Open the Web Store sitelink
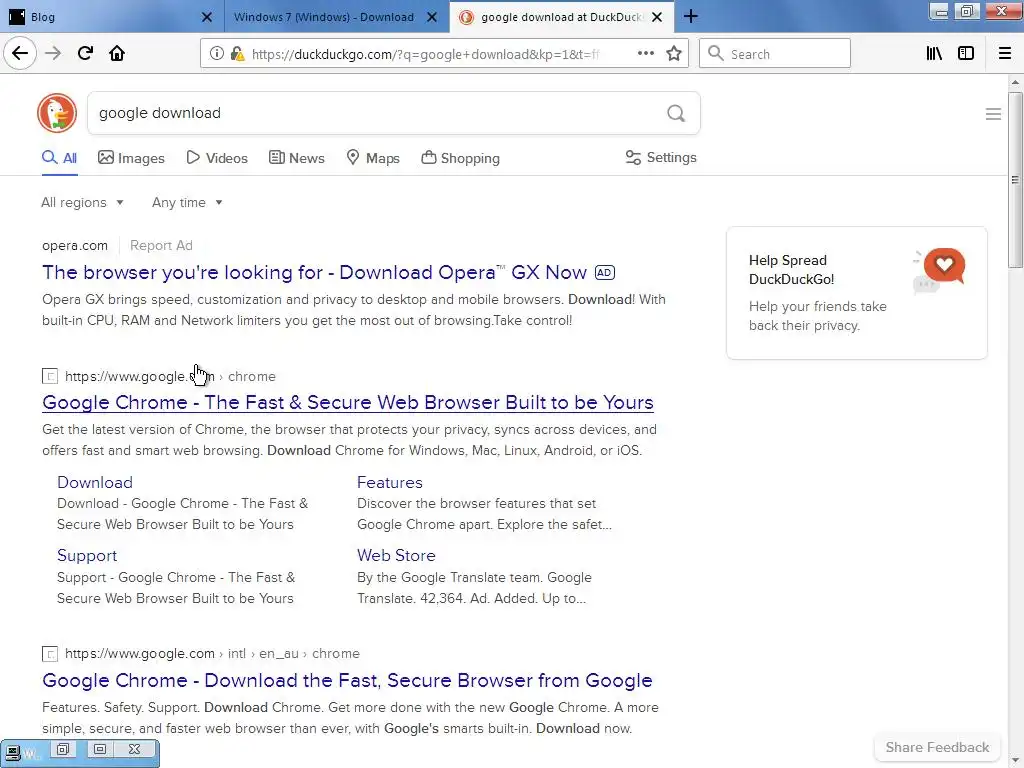The image size is (1024, 768). (396, 555)
